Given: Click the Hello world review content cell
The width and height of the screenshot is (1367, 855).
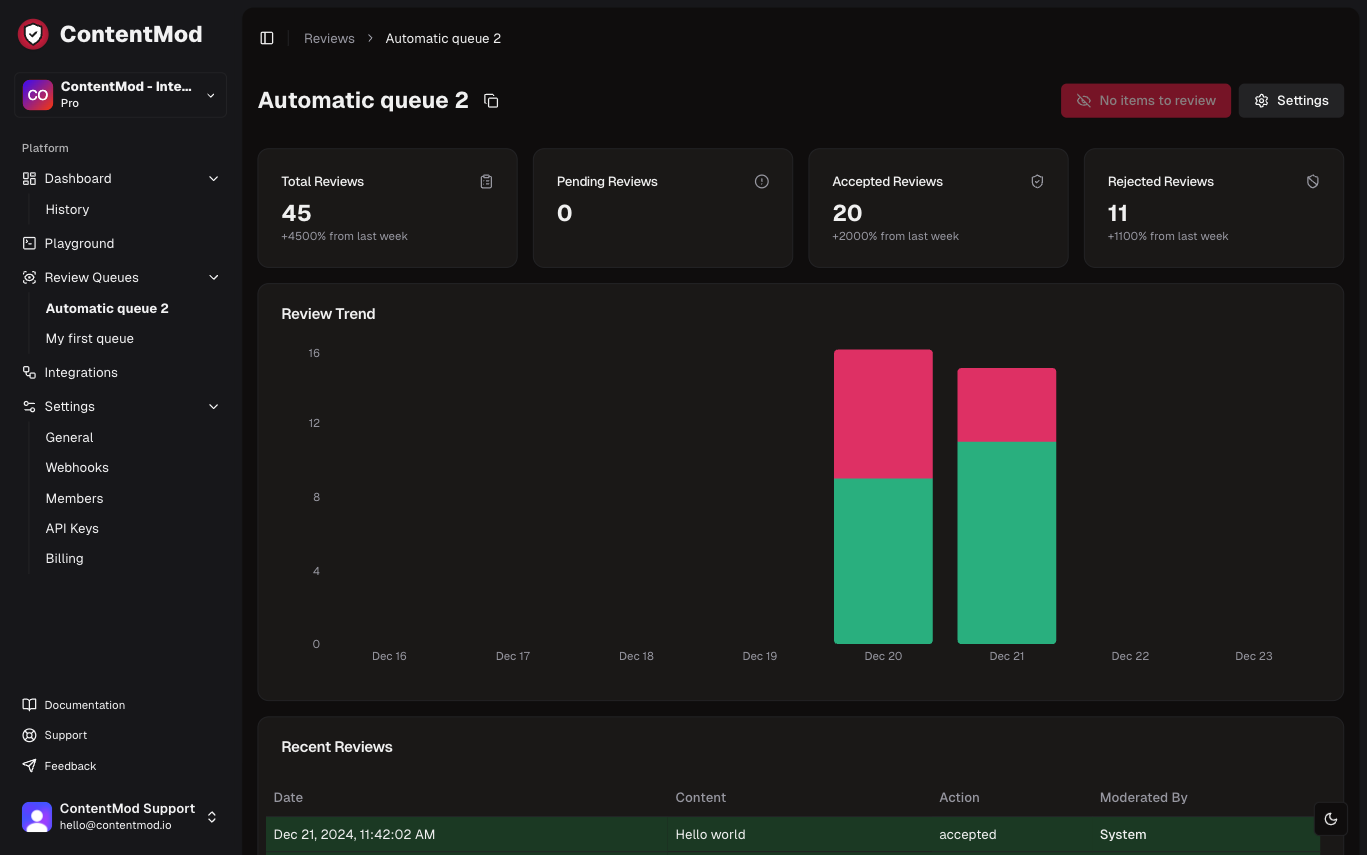Looking at the screenshot, I should (x=710, y=834).
